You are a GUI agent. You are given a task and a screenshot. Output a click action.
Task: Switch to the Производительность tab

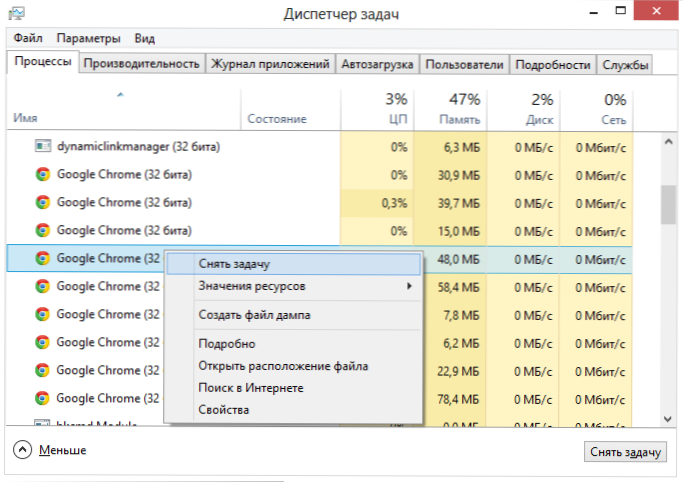(x=142, y=64)
